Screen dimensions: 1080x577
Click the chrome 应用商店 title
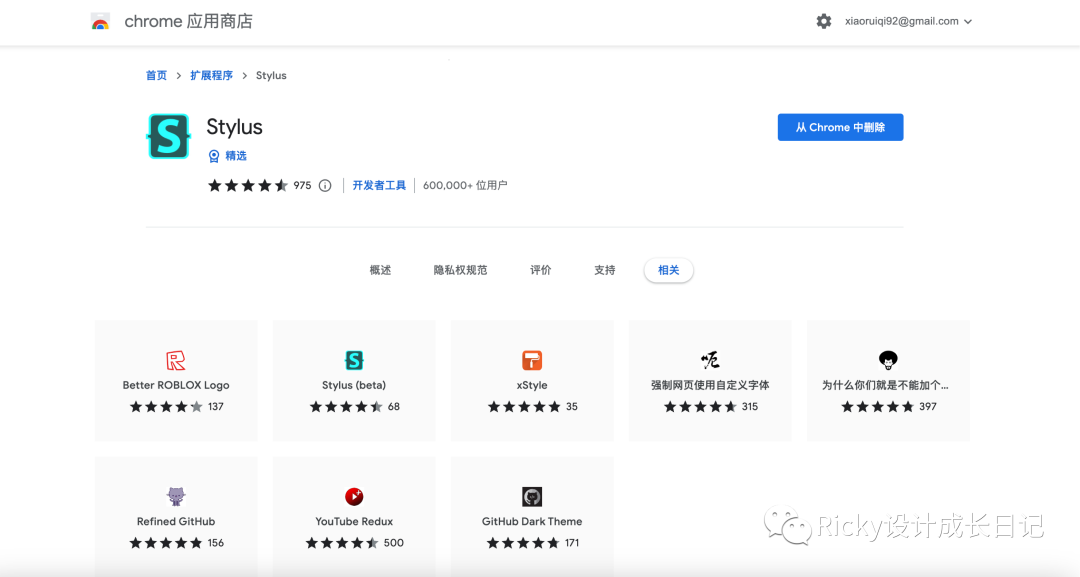(x=188, y=21)
